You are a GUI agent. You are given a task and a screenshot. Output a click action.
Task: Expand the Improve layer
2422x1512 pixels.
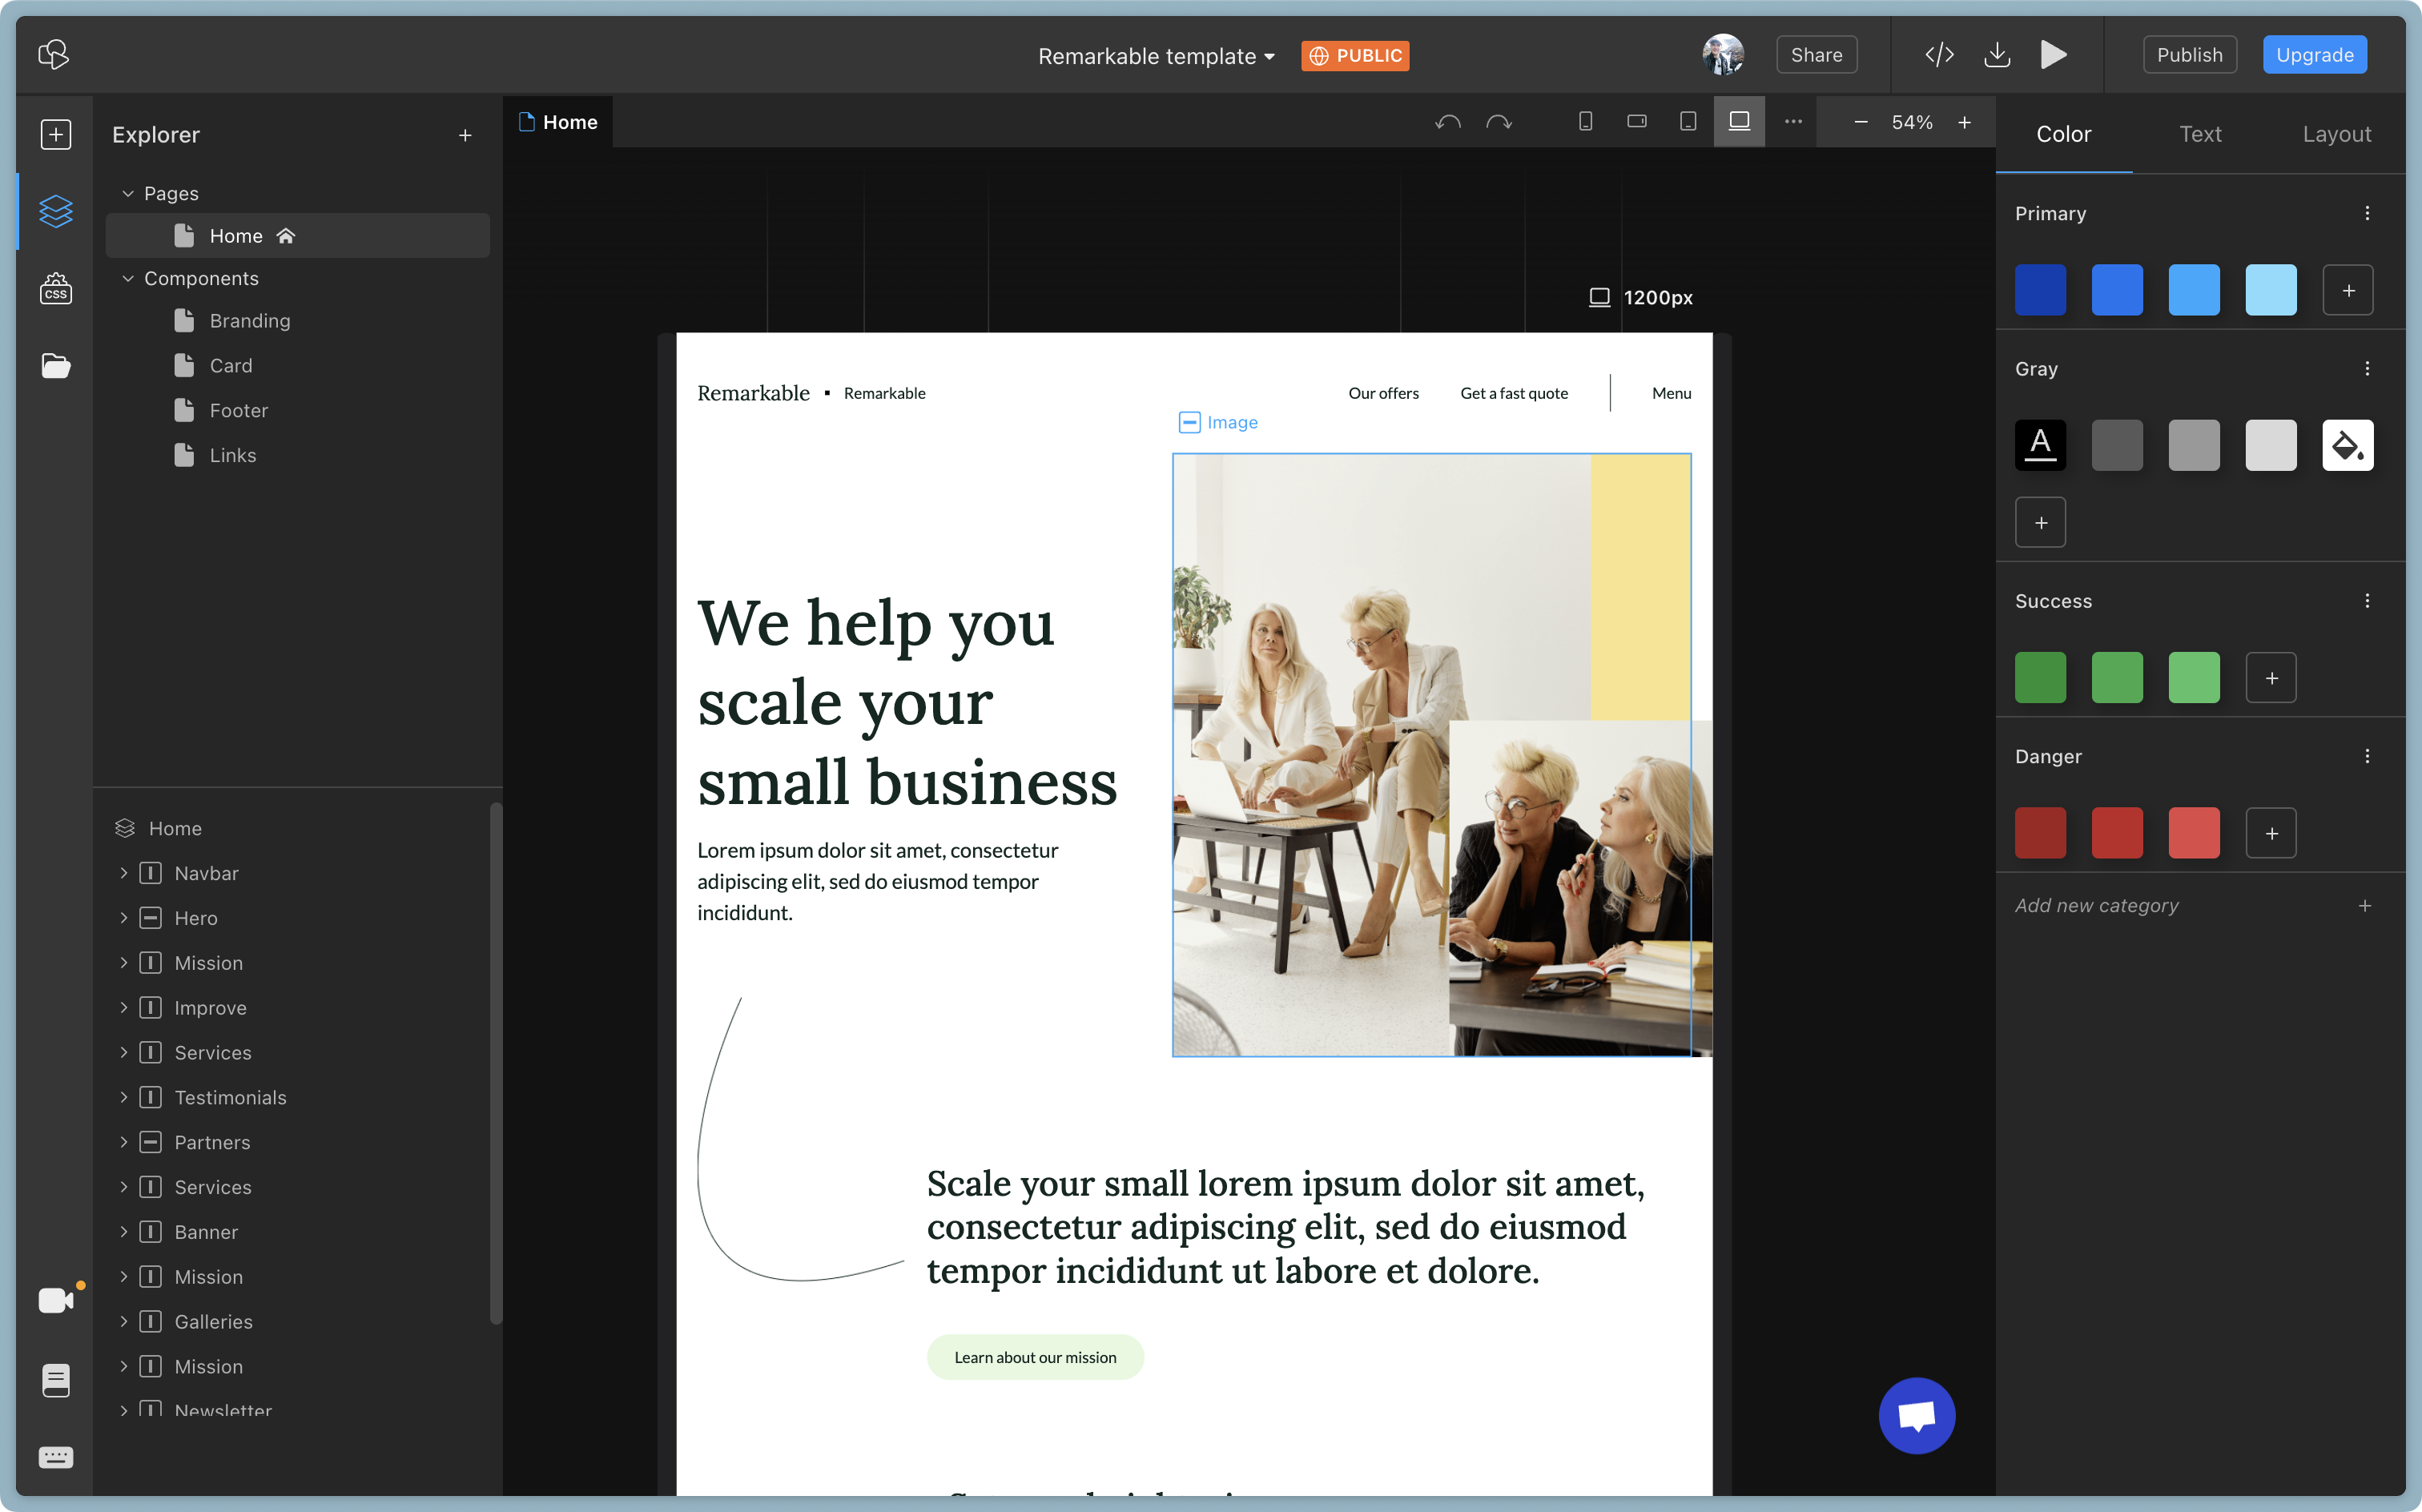[124, 1008]
